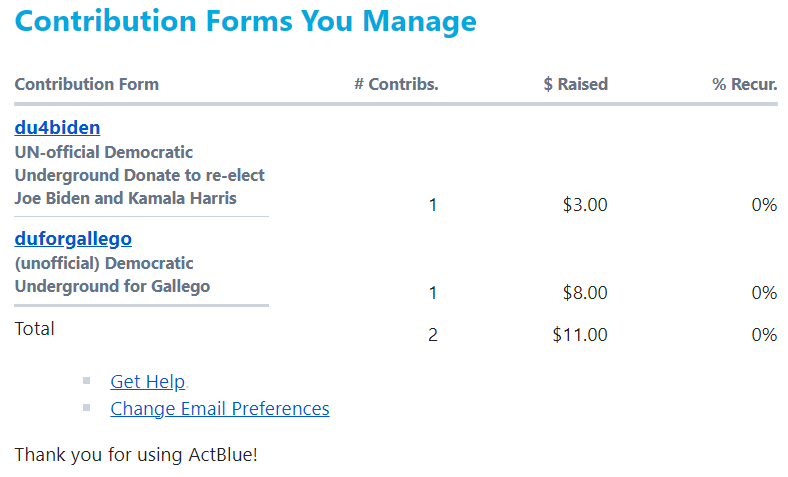Image resolution: width=788 pixels, height=477 pixels.
Task: Select the $8.00 raised amount
Action: (584, 293)
